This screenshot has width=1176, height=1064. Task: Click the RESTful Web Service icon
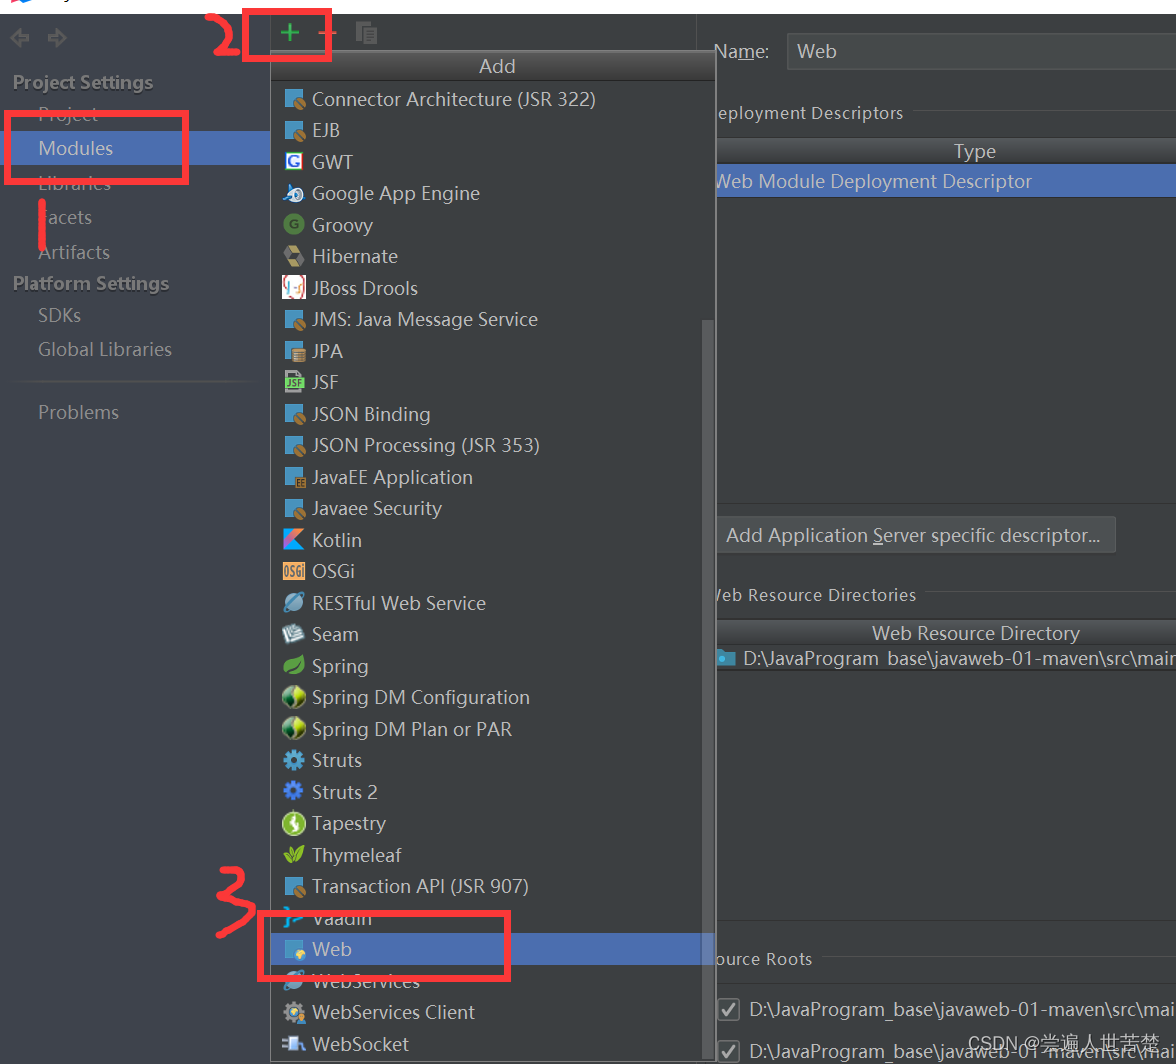(x=294, y=603)
